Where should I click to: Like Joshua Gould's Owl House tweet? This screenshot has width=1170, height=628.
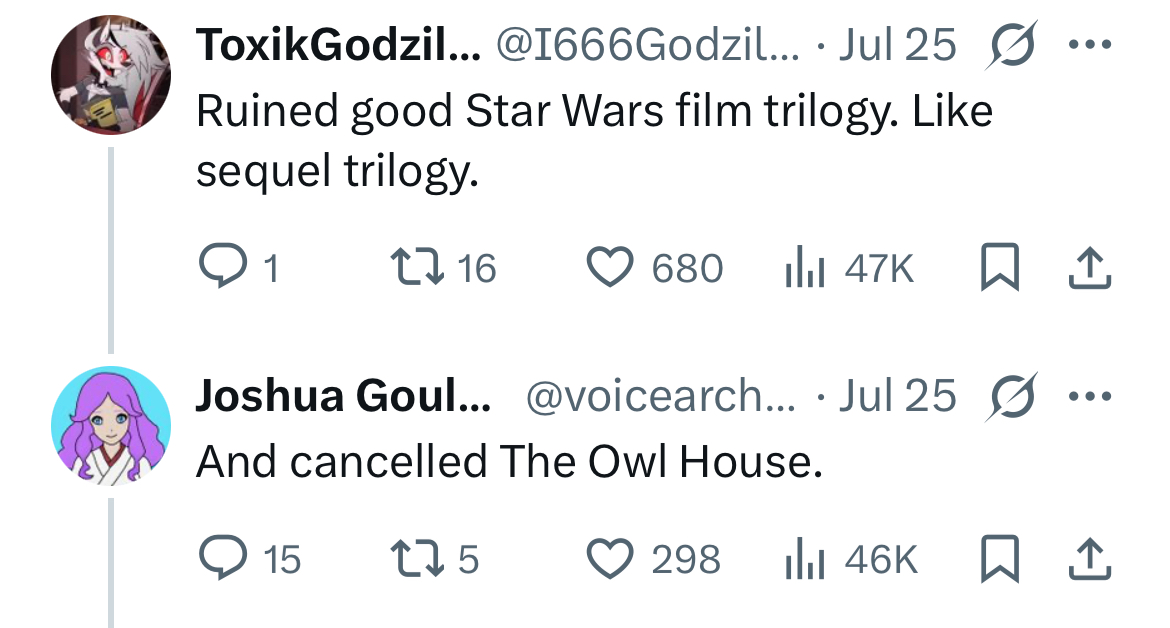point(654,559)
